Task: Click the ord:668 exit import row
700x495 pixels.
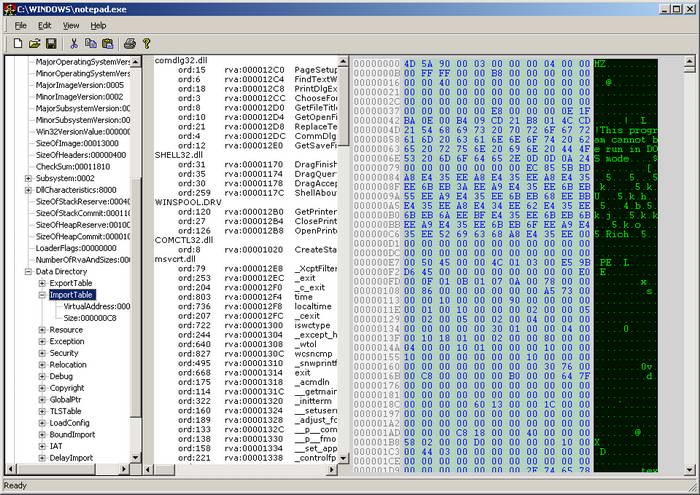Action: 244,373
